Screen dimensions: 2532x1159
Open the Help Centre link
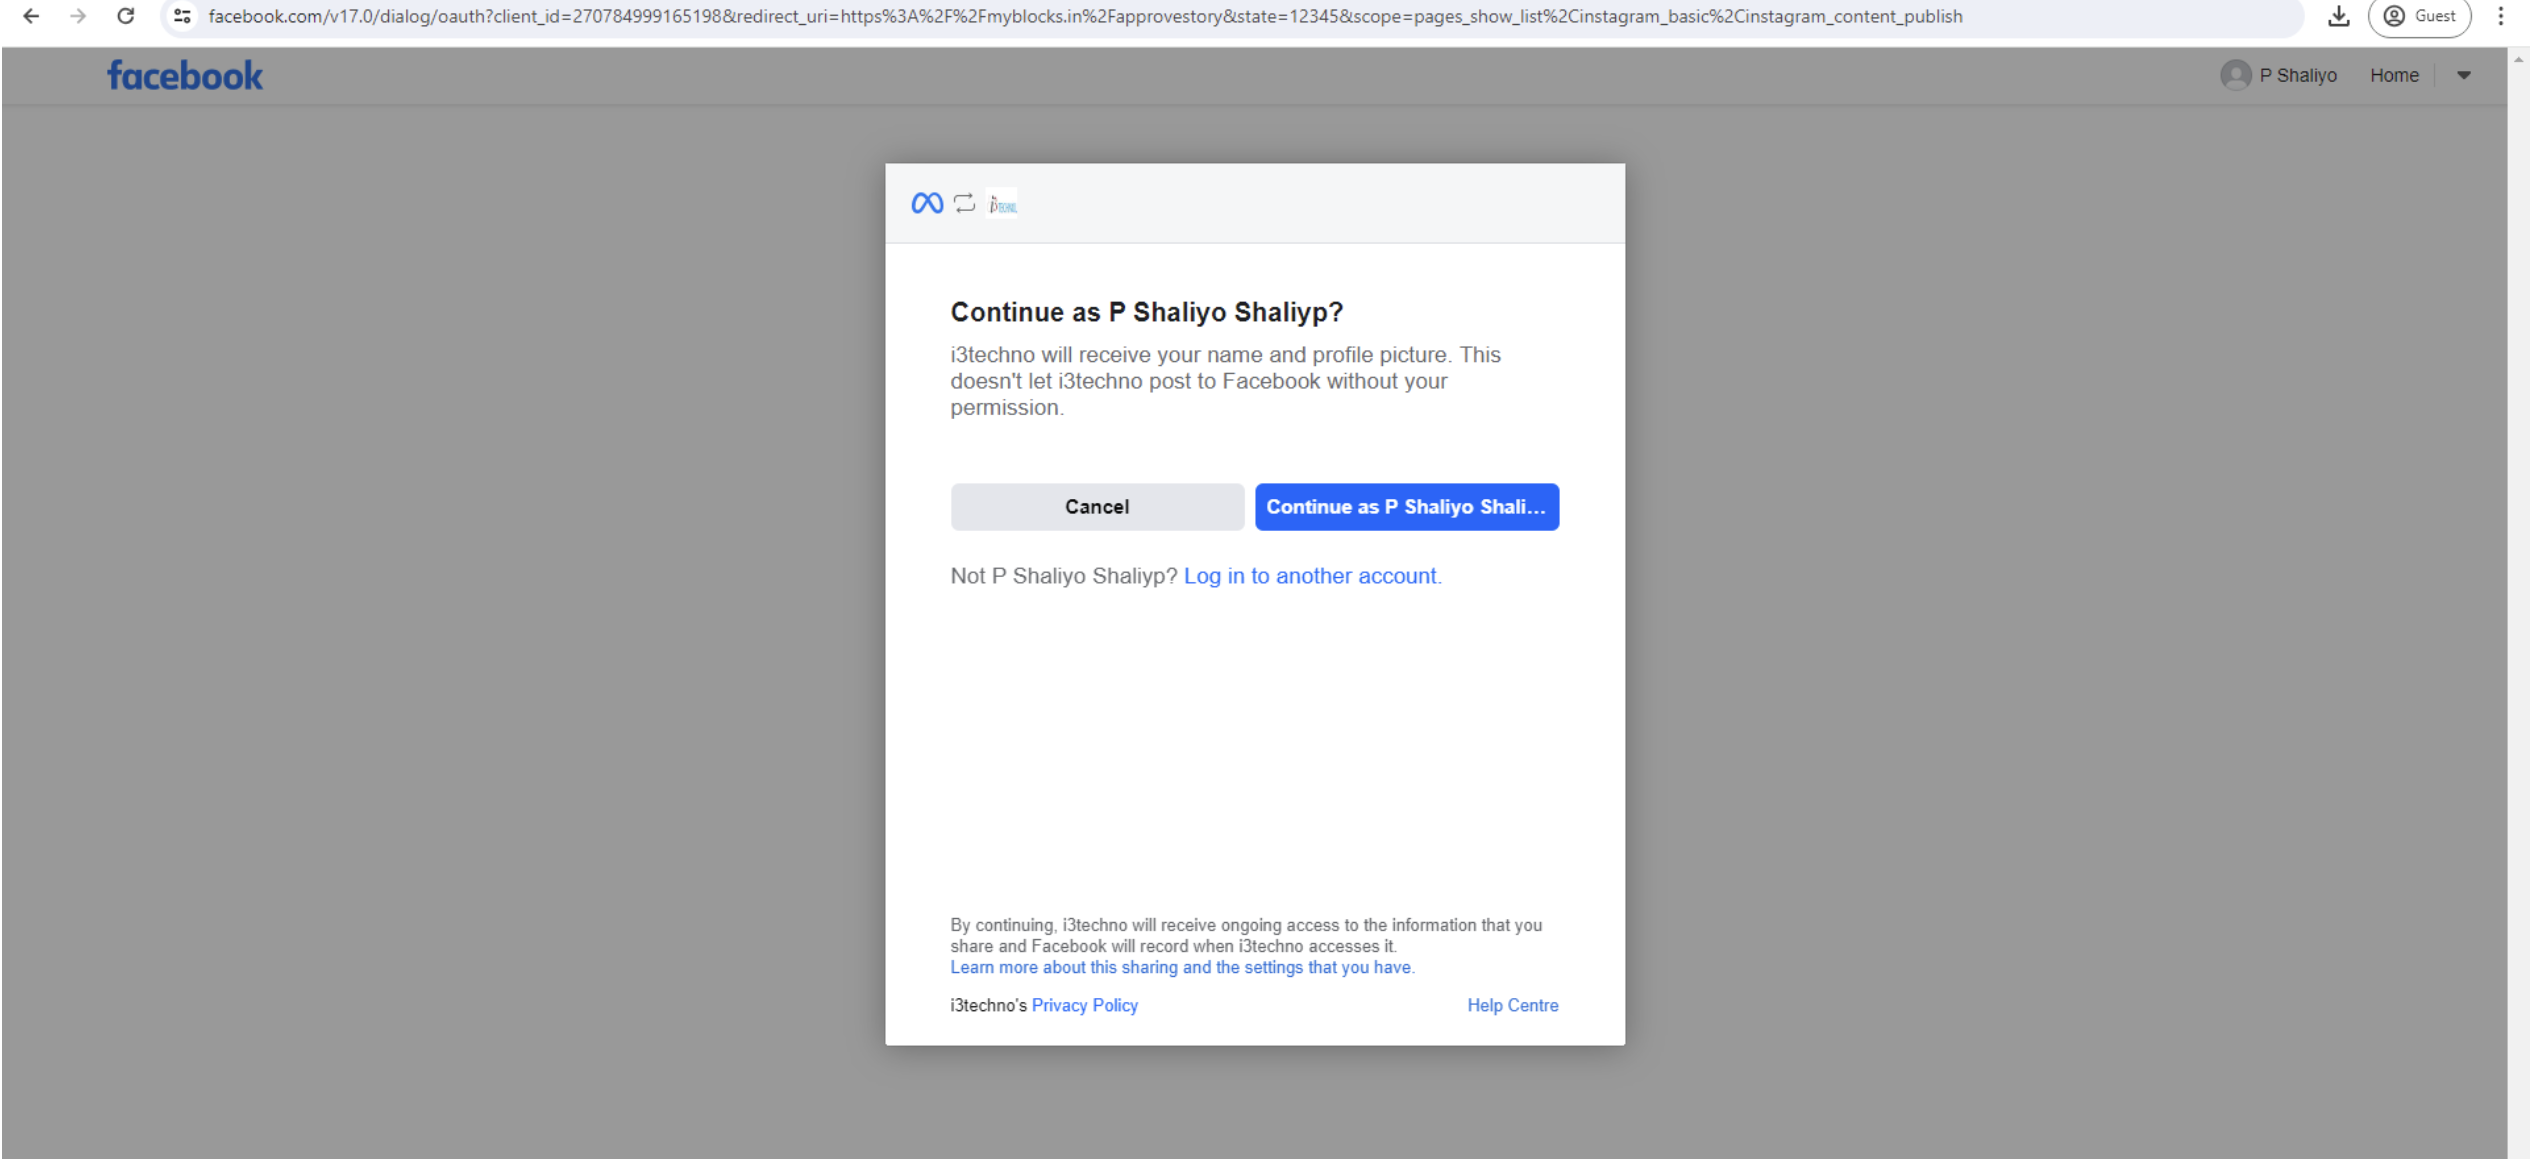(1512, 1005)
